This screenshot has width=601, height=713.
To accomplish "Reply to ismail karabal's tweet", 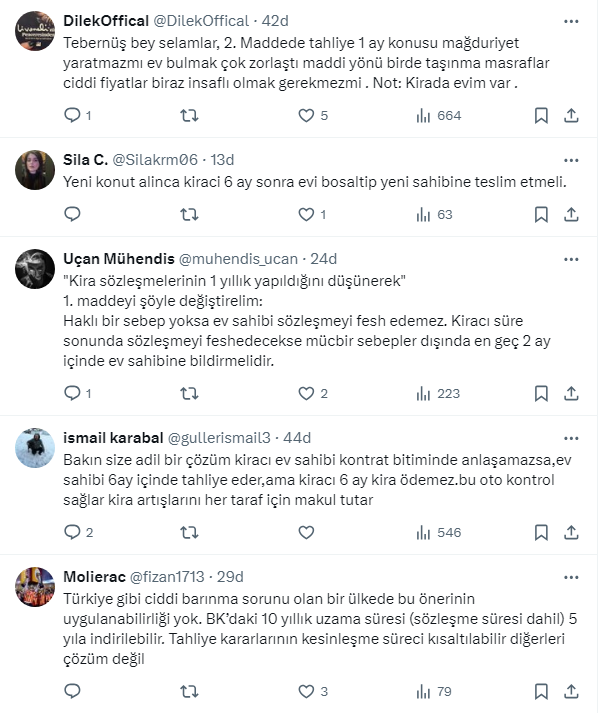I will [72, 532].
